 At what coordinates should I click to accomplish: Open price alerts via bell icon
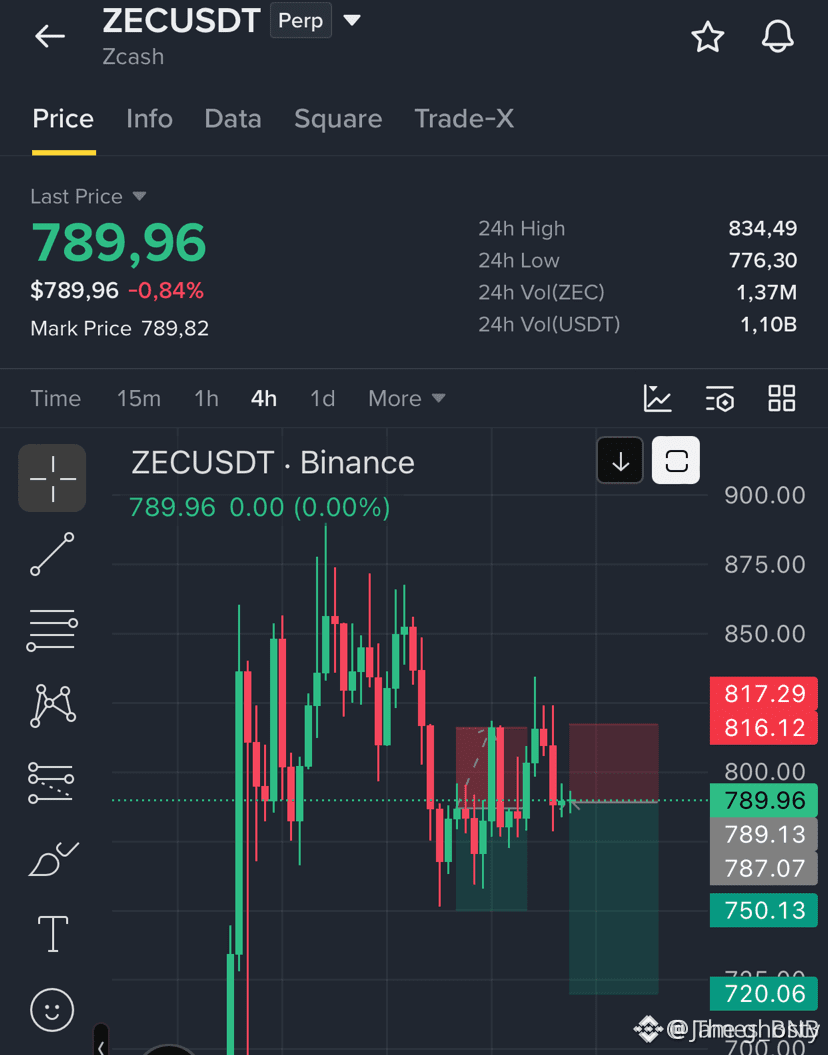(x=778, y=36)
